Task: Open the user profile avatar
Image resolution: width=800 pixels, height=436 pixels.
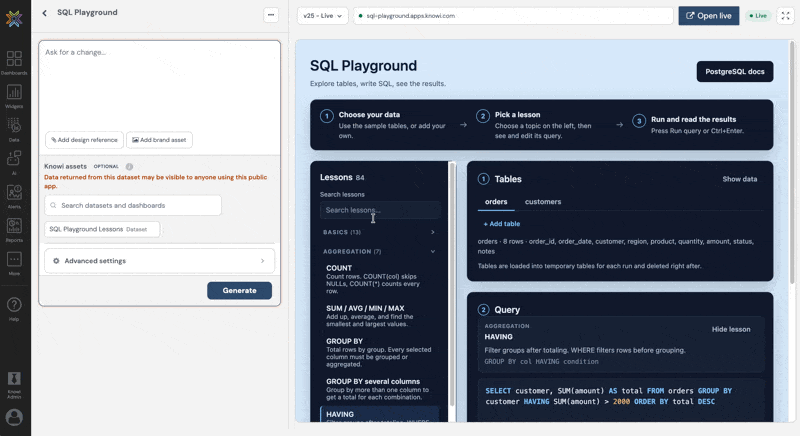Action: [x=14, y=417]
